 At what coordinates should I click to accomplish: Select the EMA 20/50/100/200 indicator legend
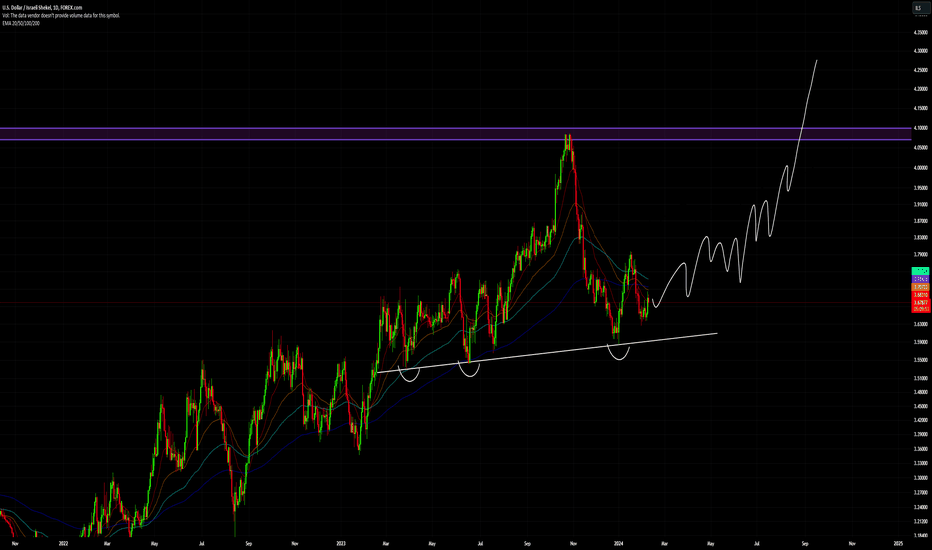pyautogui.click(x=21, y=23)
